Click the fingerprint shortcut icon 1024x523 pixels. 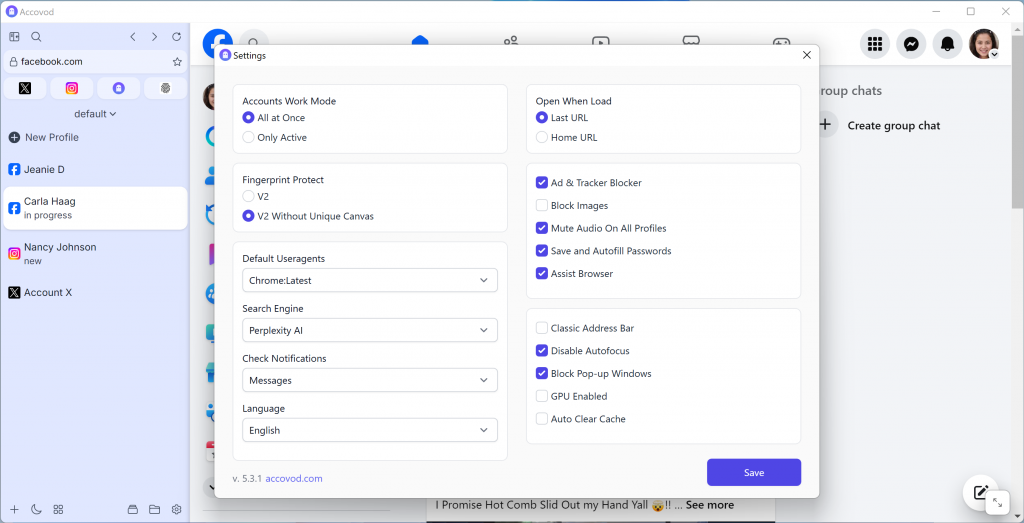pos(165,88)
